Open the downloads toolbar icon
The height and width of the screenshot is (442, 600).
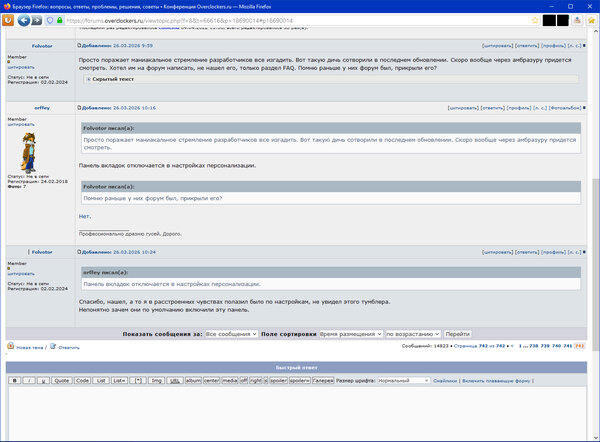pyautogui.click(x=577, y=20)
